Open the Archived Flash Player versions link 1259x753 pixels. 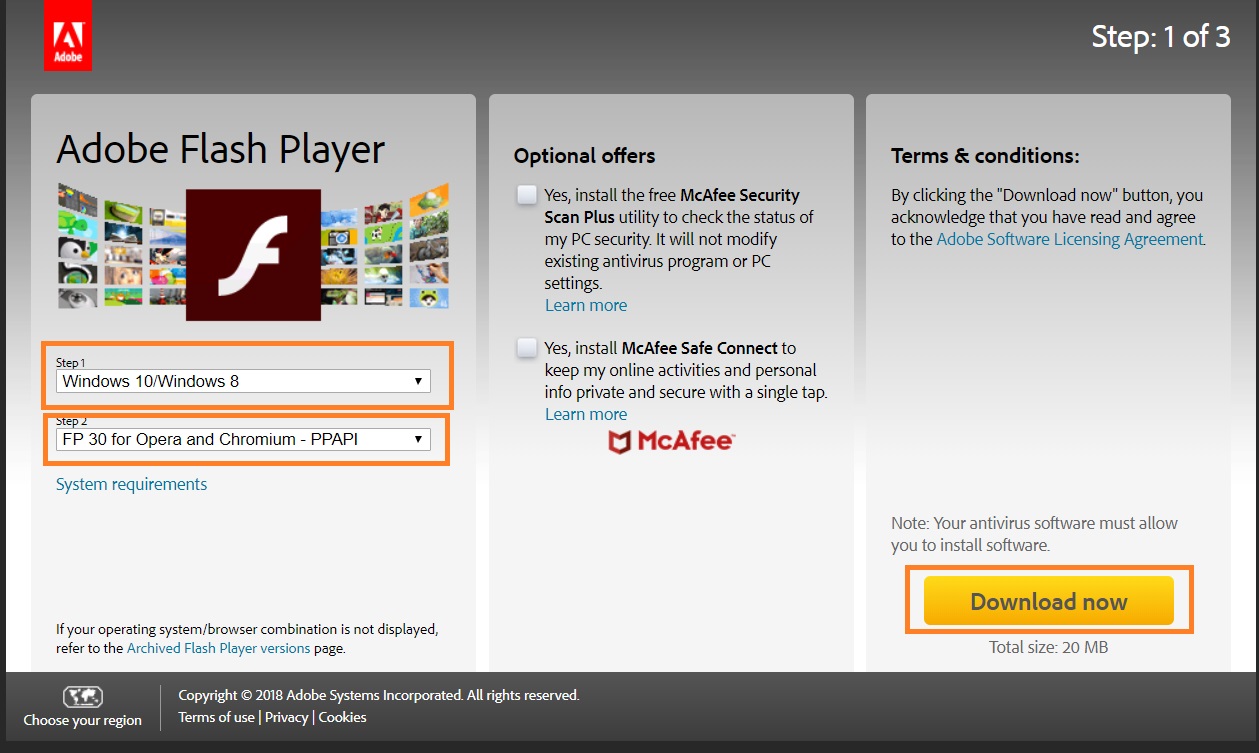[x=218, y=648]
